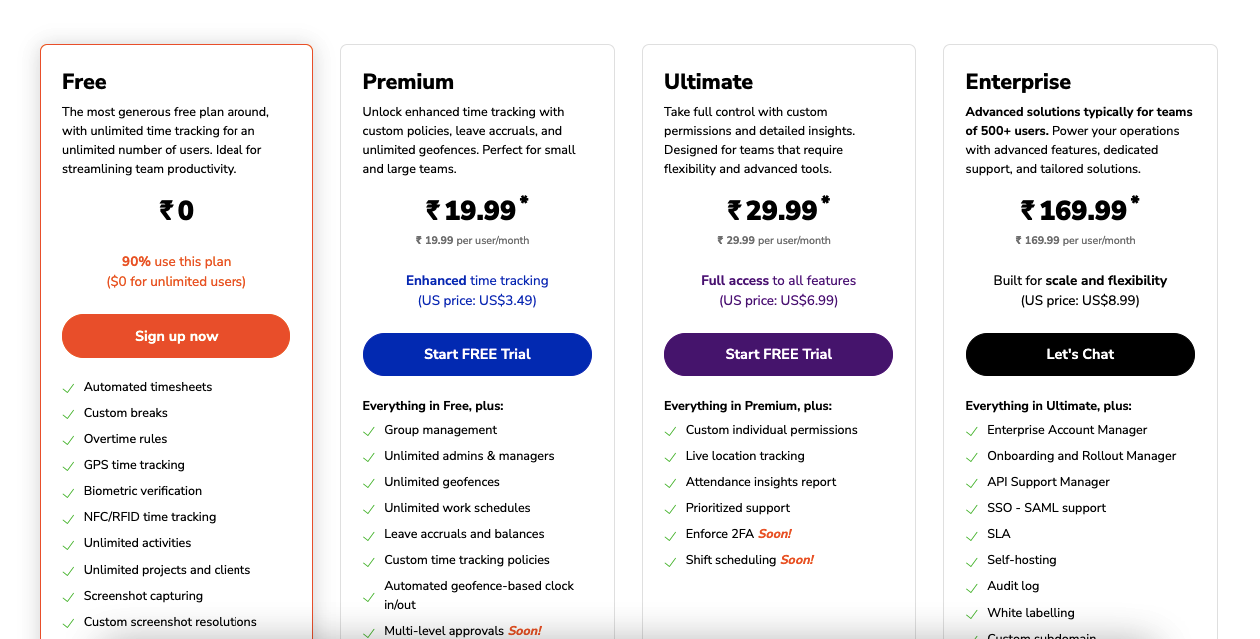
Task: Click the checkmark beside Enterprise Account Manager
Action: click(x=972, y=431)
